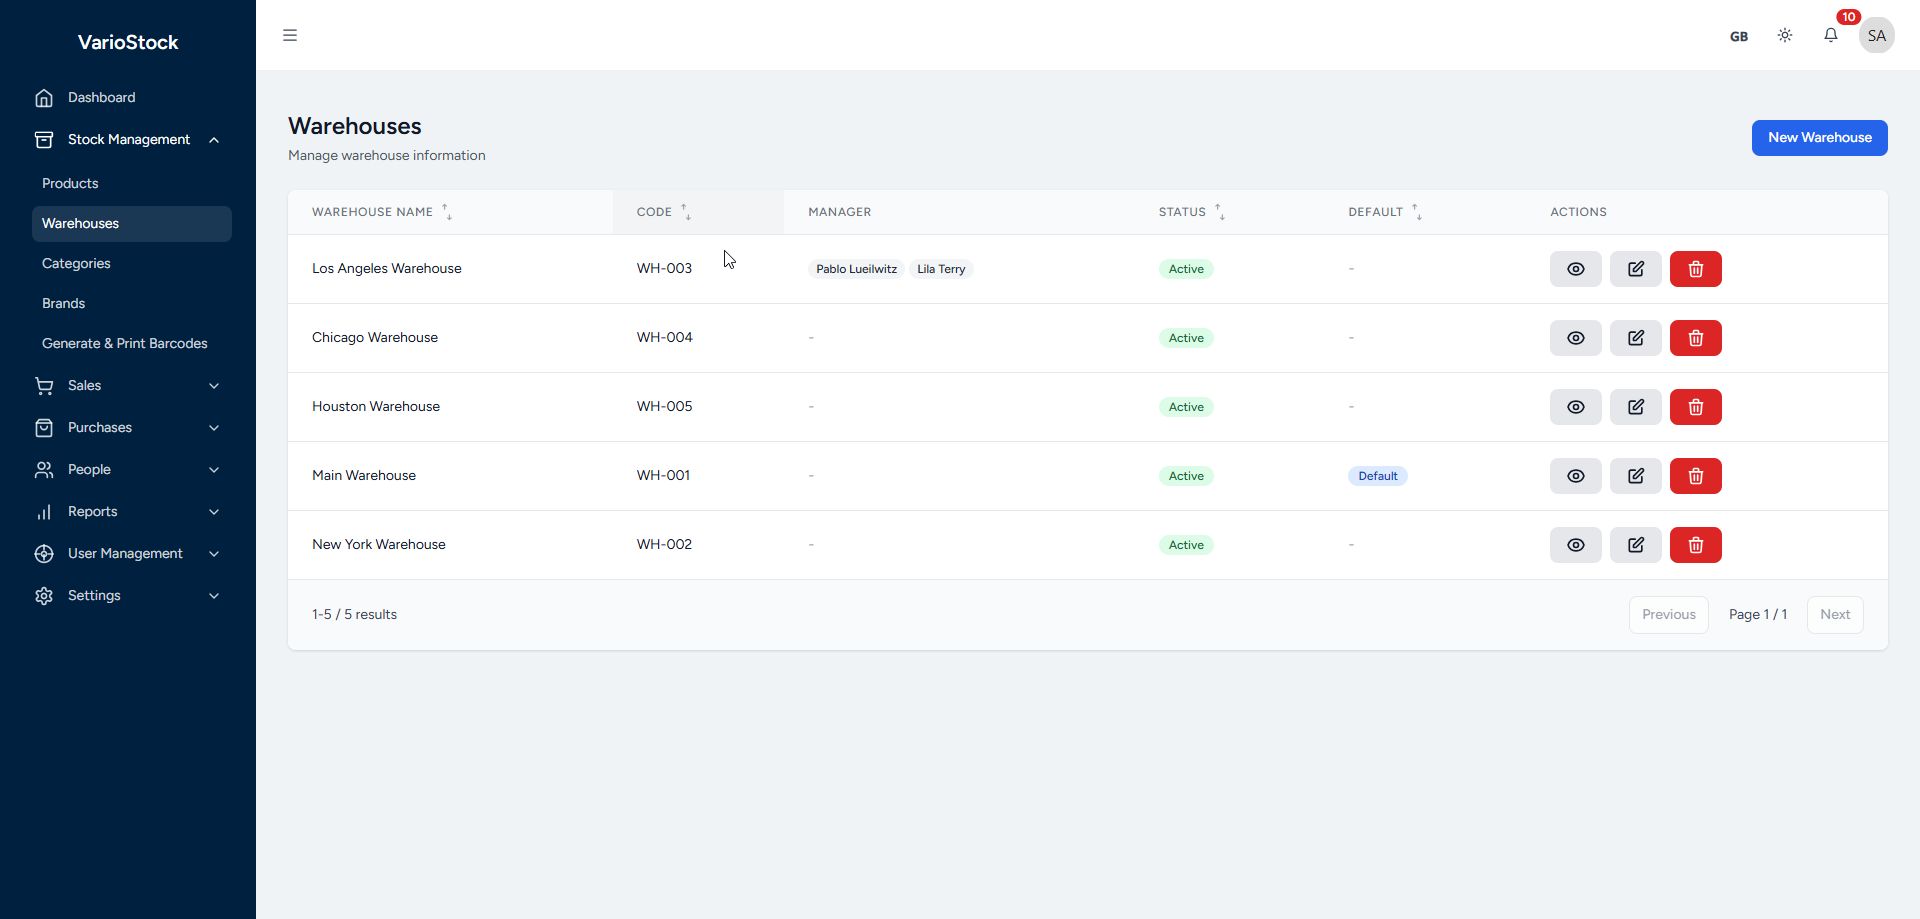This screenshot has width=1920, height=919.
Task: Click the Sales cart icon
Action: click(x=44, y=386)
